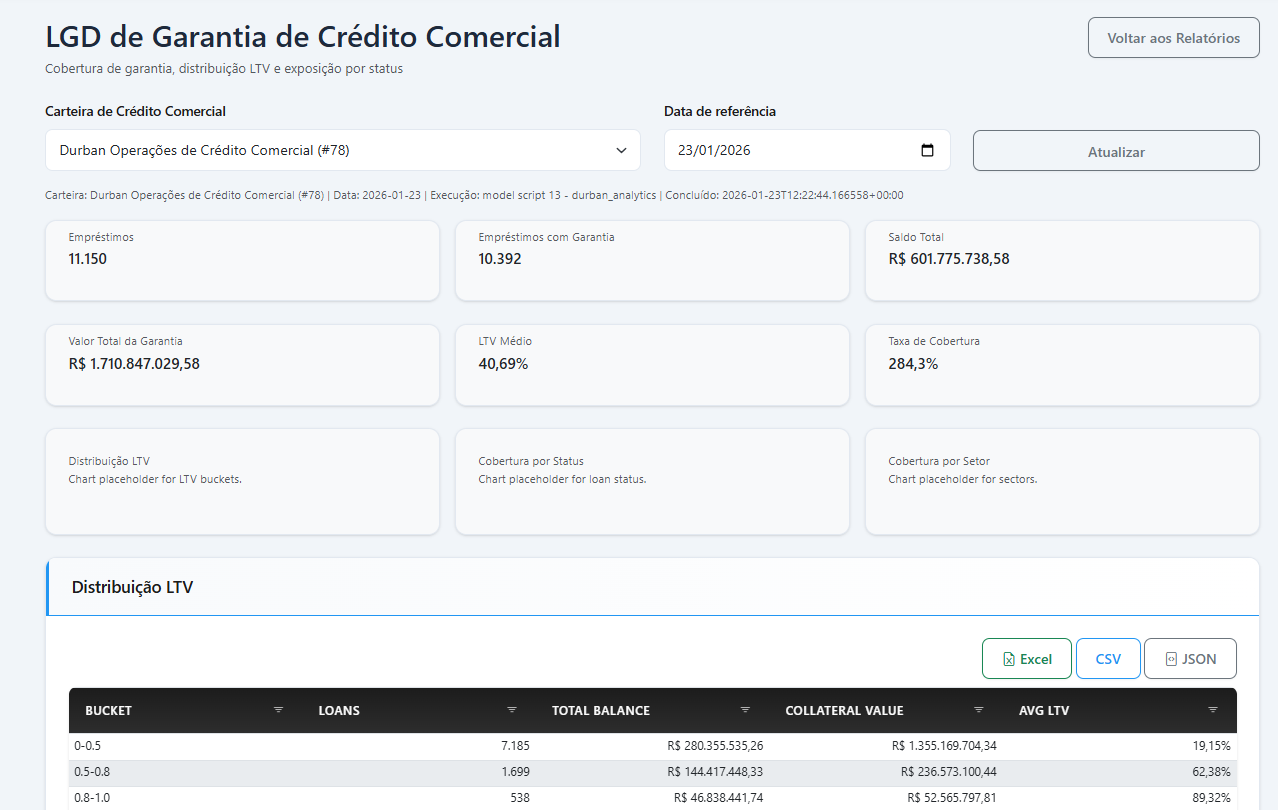Click Voltar aos Relatórios button
This screenshot has width=1278, height=810.
[x=1174, y=38]
